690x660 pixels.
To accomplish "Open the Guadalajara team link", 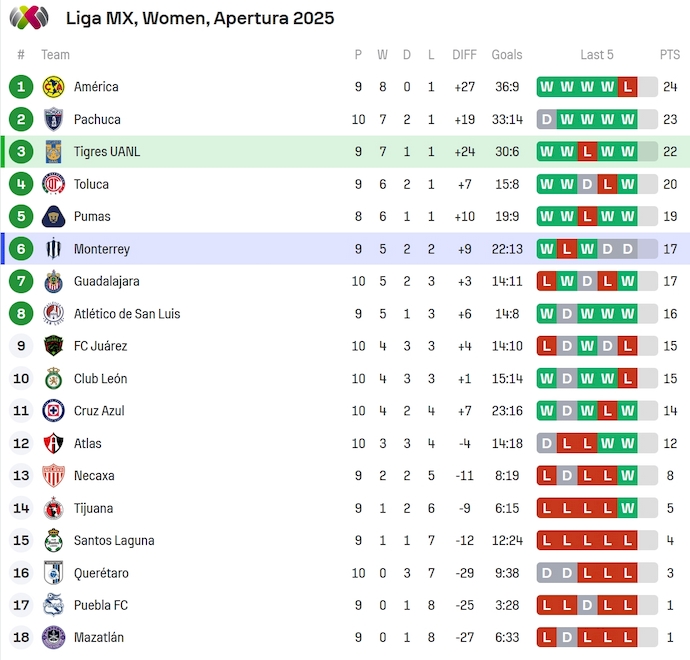I will (106, 281).
